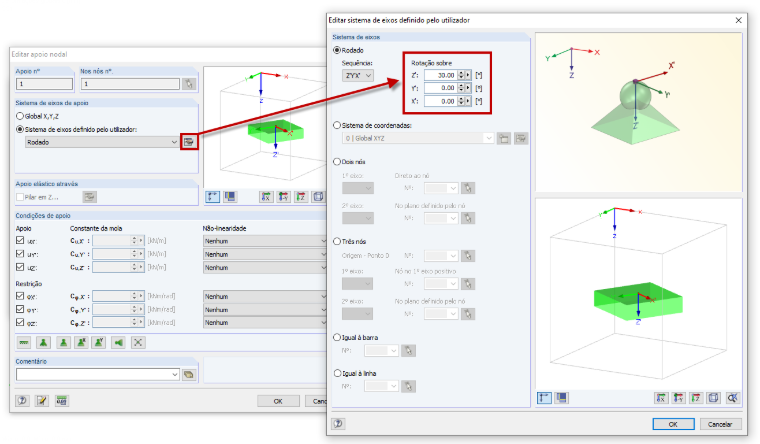
Task: Open the edit user-defined axis system button
Action: [189, 142]
